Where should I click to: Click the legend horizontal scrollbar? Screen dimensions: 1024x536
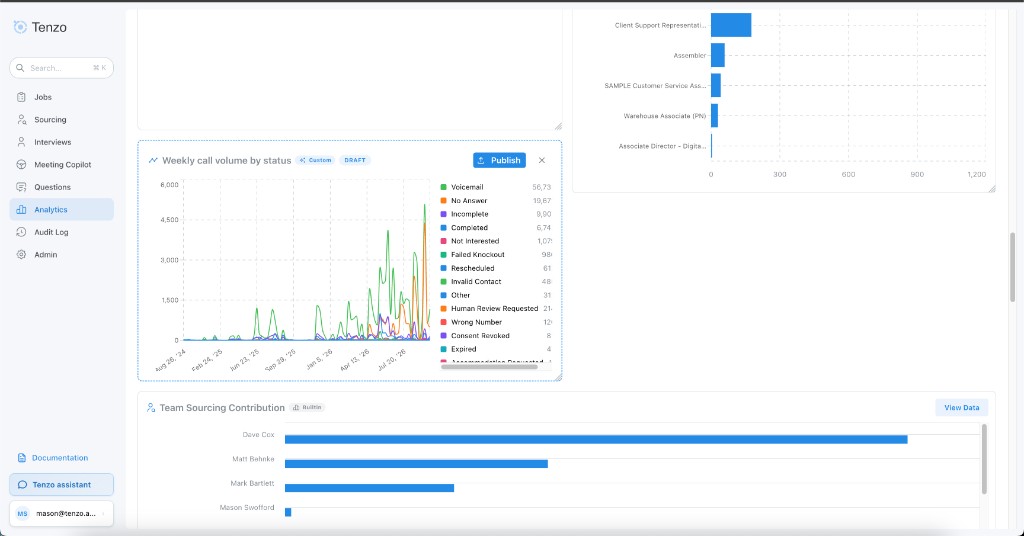pyautogui.click(x=489, y=367)
